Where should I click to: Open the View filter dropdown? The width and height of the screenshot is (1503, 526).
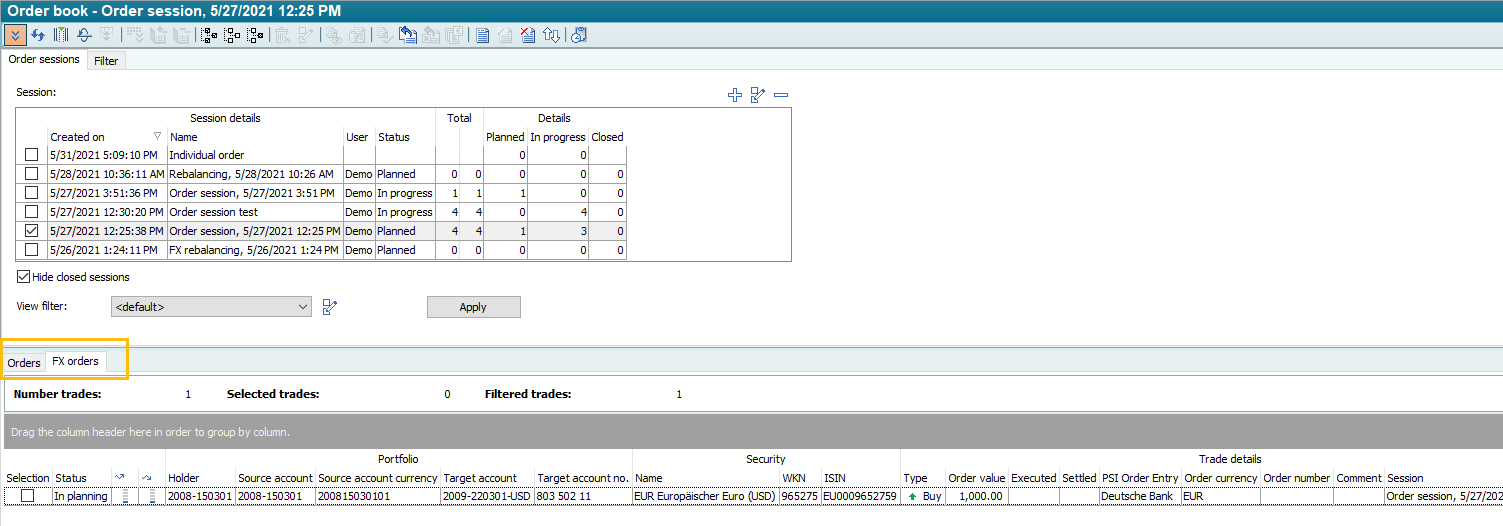coord(303,307)
